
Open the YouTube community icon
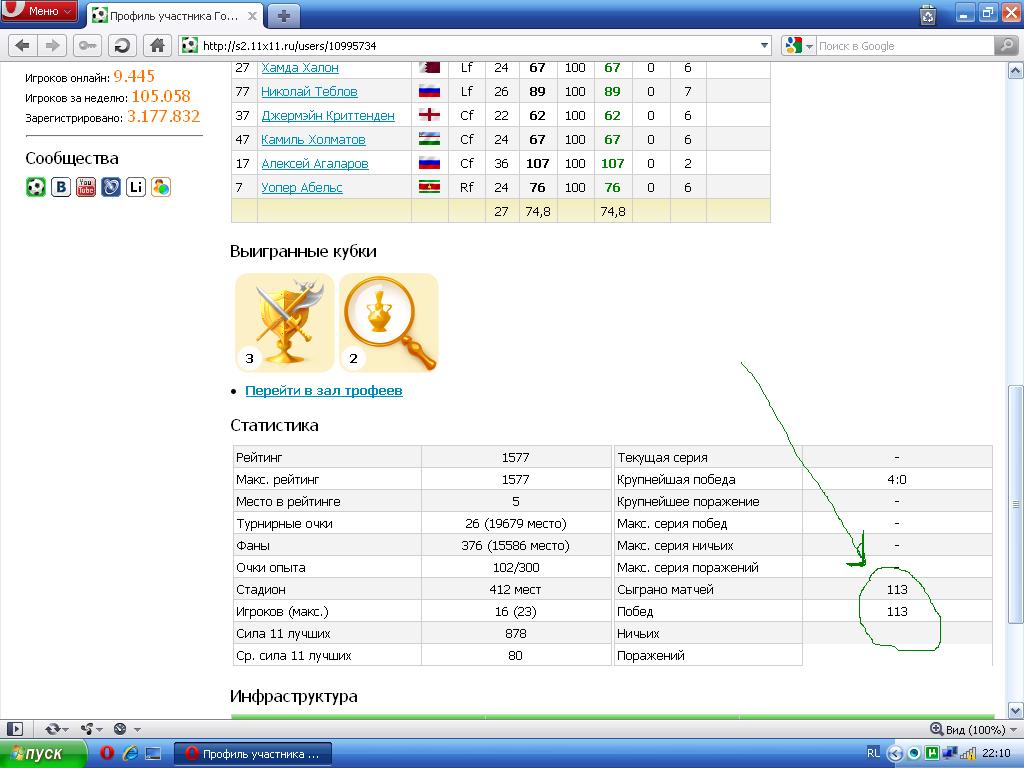point(86,187)
